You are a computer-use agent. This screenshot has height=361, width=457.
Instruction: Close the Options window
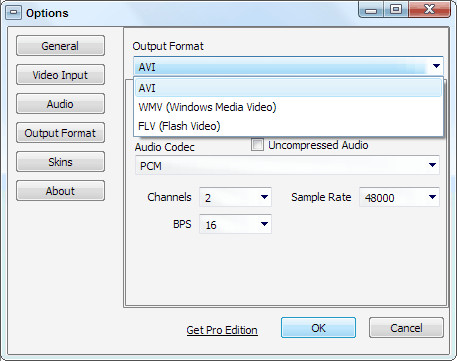click(x=429, y=9)
